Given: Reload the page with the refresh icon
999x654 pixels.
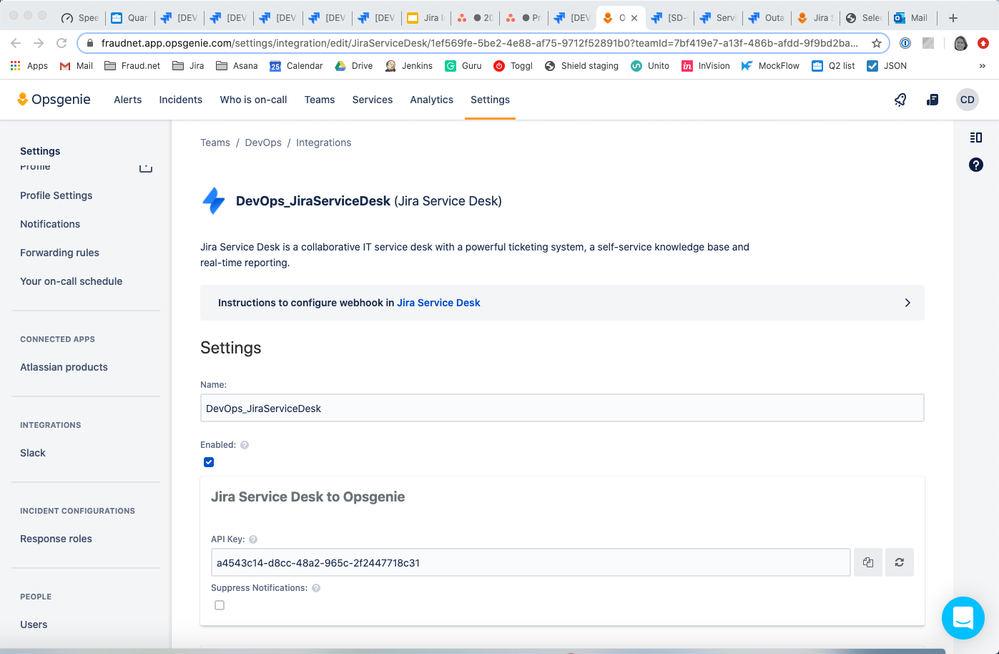Looking at the screenshot, I should [62, 43].
